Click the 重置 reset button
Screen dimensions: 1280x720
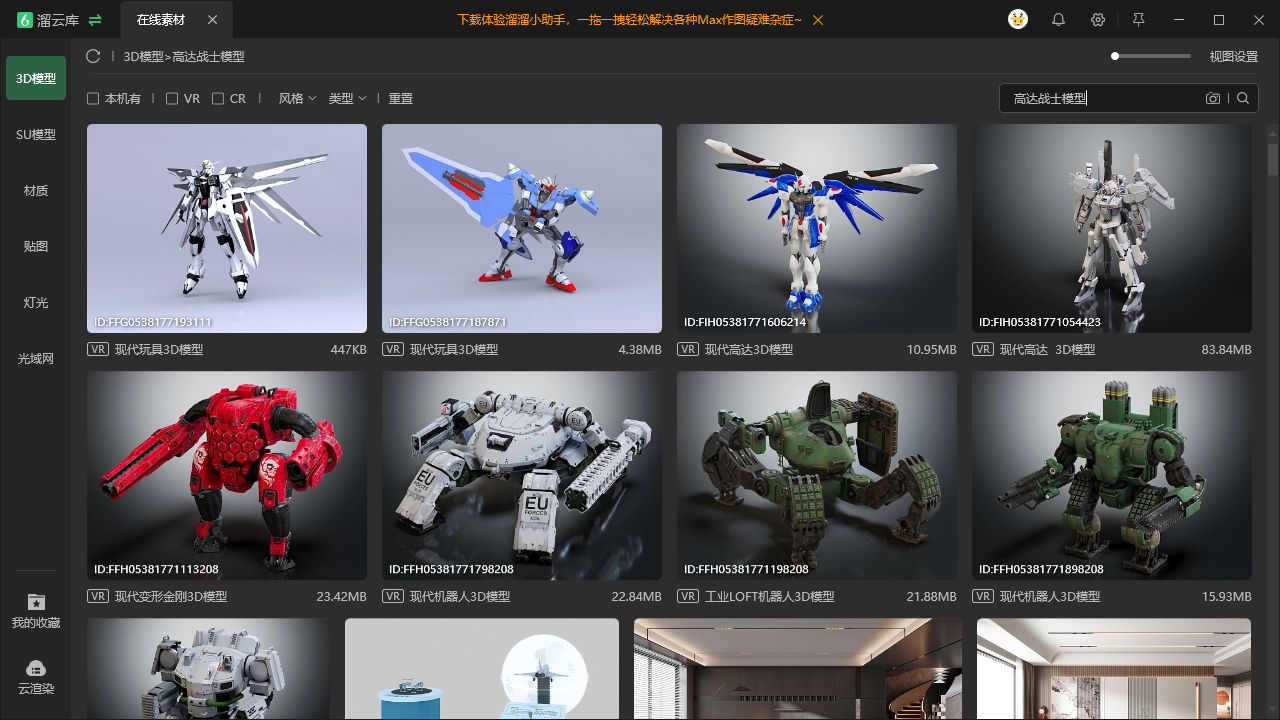click(x=401, y=98)
